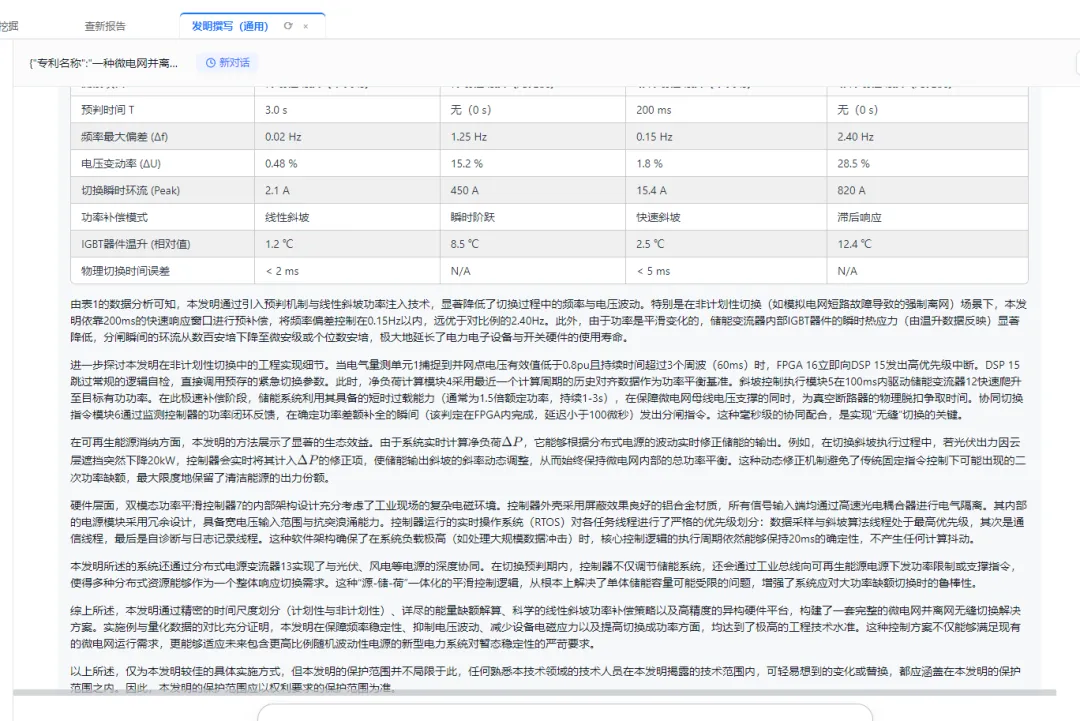
Task: Click the 专利名称 conversation title text
Action: 103,63
